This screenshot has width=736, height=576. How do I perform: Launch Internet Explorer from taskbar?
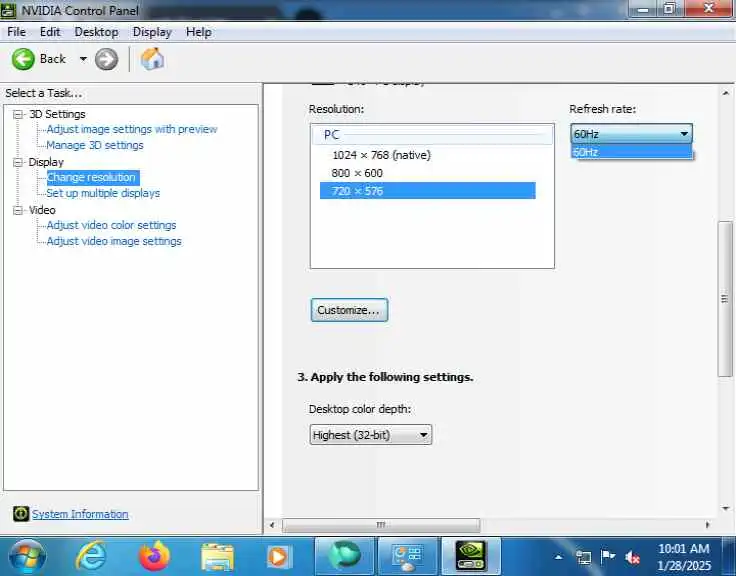[91, 556]
